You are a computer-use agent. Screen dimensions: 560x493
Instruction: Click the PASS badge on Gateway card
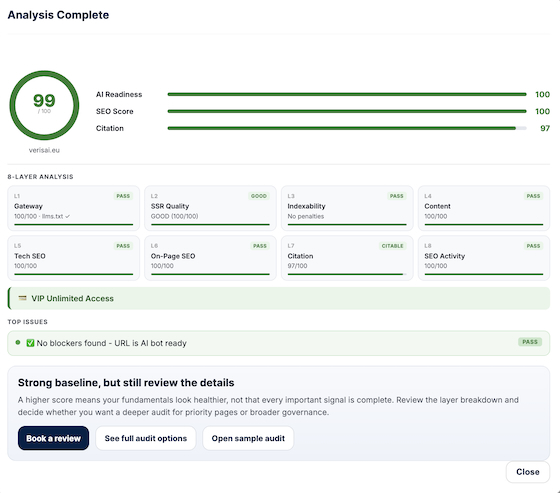tap(123, 196)
